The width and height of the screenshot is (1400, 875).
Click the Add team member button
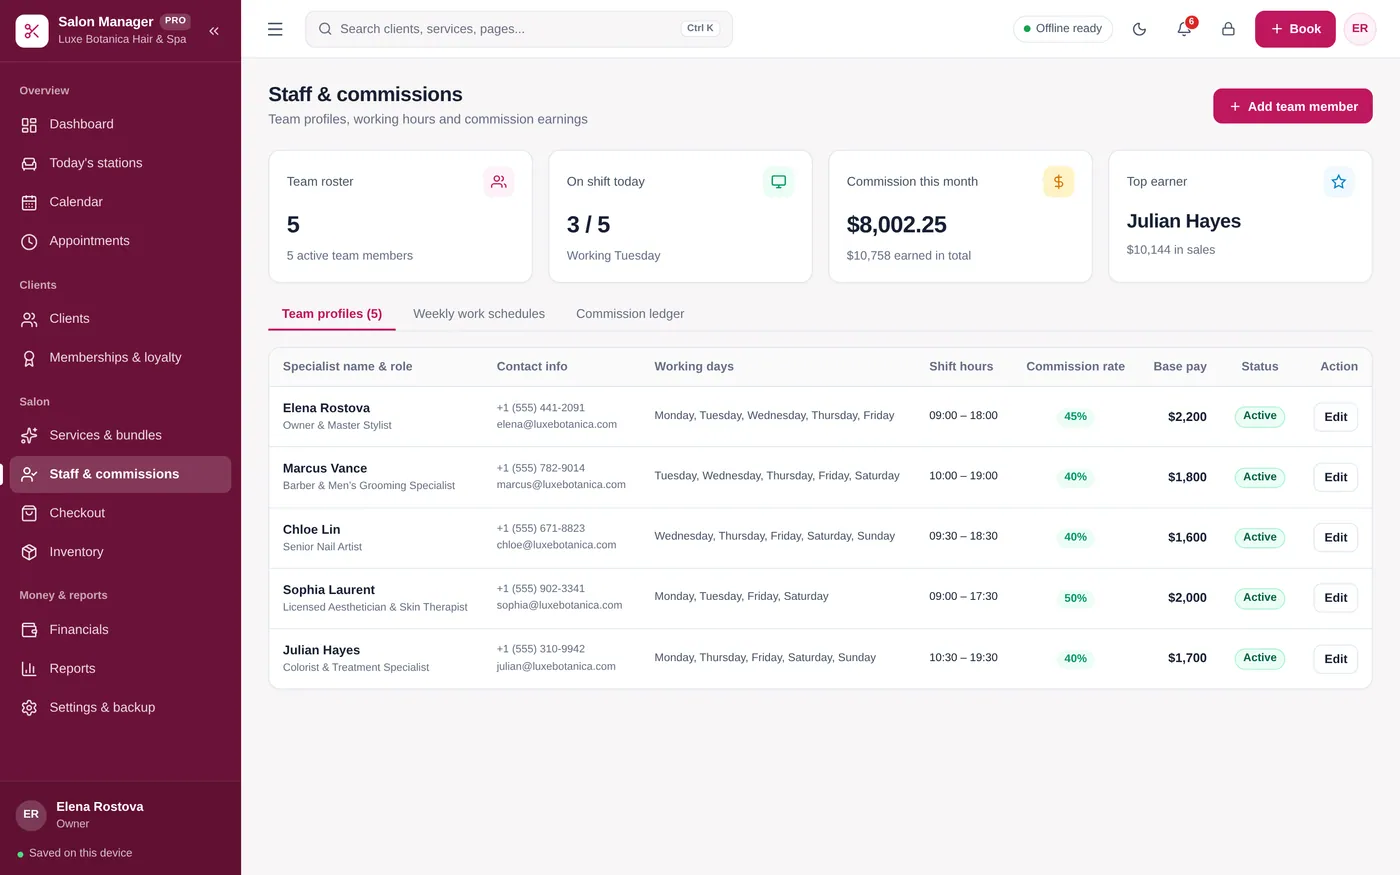pyautogui.click(x=1293, y=106)
